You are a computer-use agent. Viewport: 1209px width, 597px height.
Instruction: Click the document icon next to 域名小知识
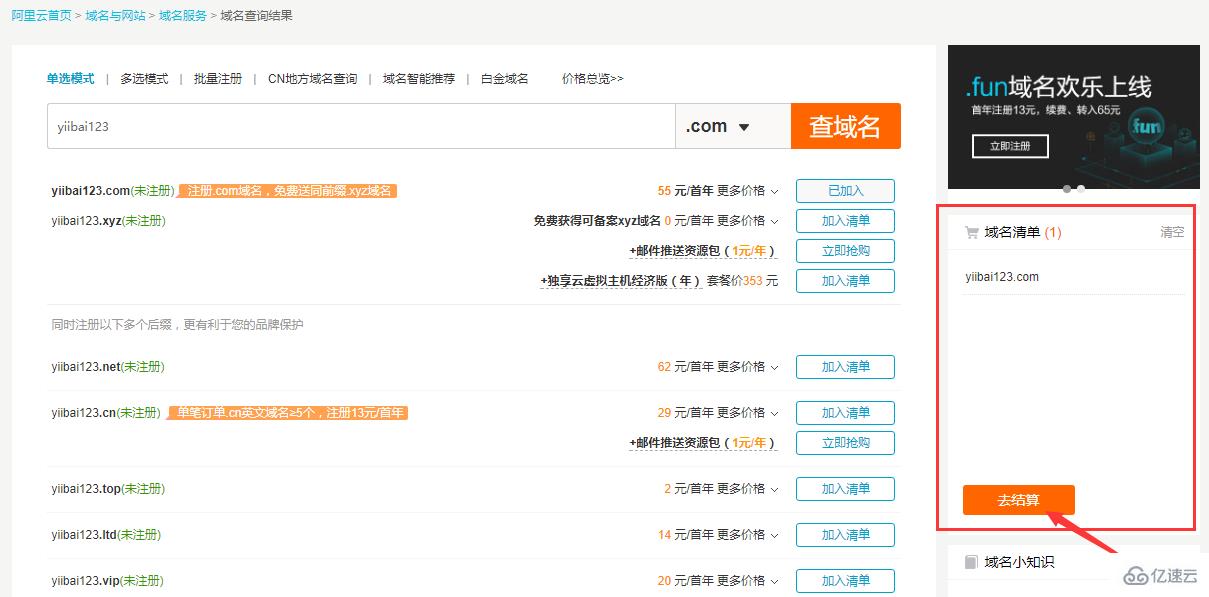point(970,561)
